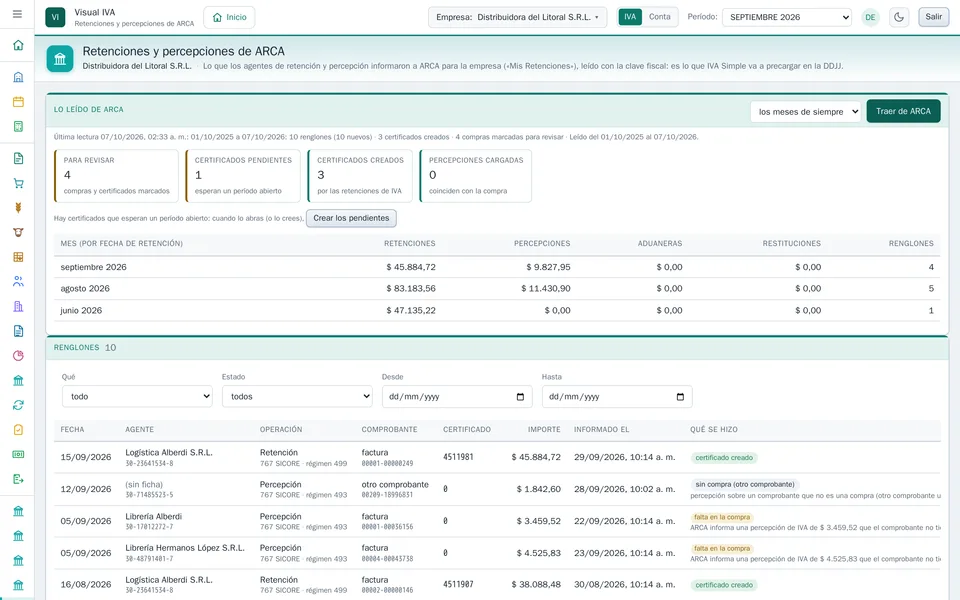Open the yellow clipboard check sidebar icon
Screen dimensions: 960x600
point(18,430)
